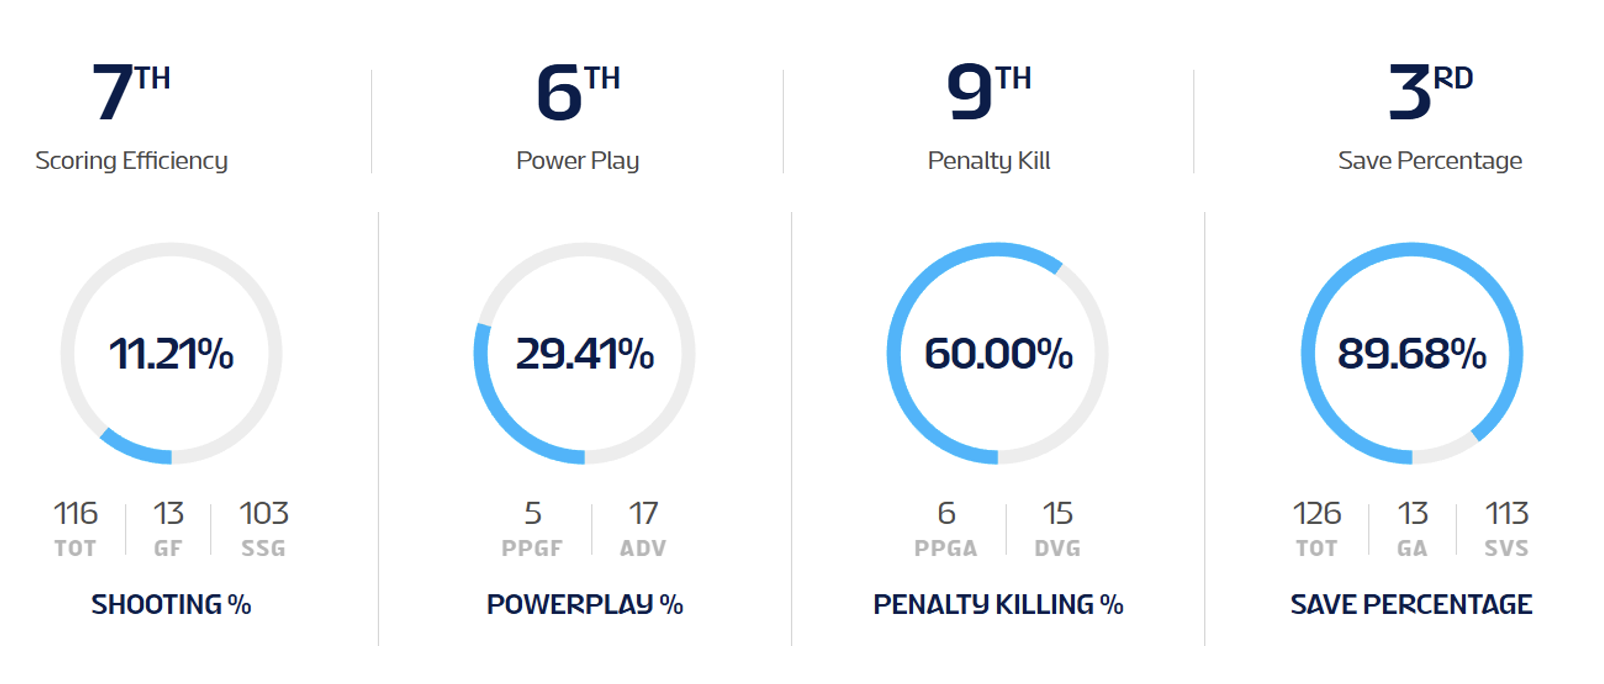1604x684 pixels.
Task: Click the 113 SVS stat
Action: coord(1507,528)
